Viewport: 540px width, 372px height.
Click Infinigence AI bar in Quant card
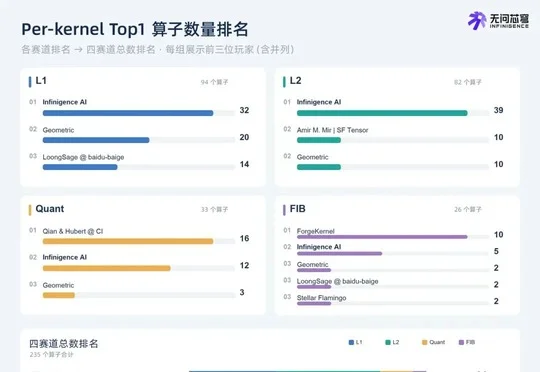click(x=107, y=268)
